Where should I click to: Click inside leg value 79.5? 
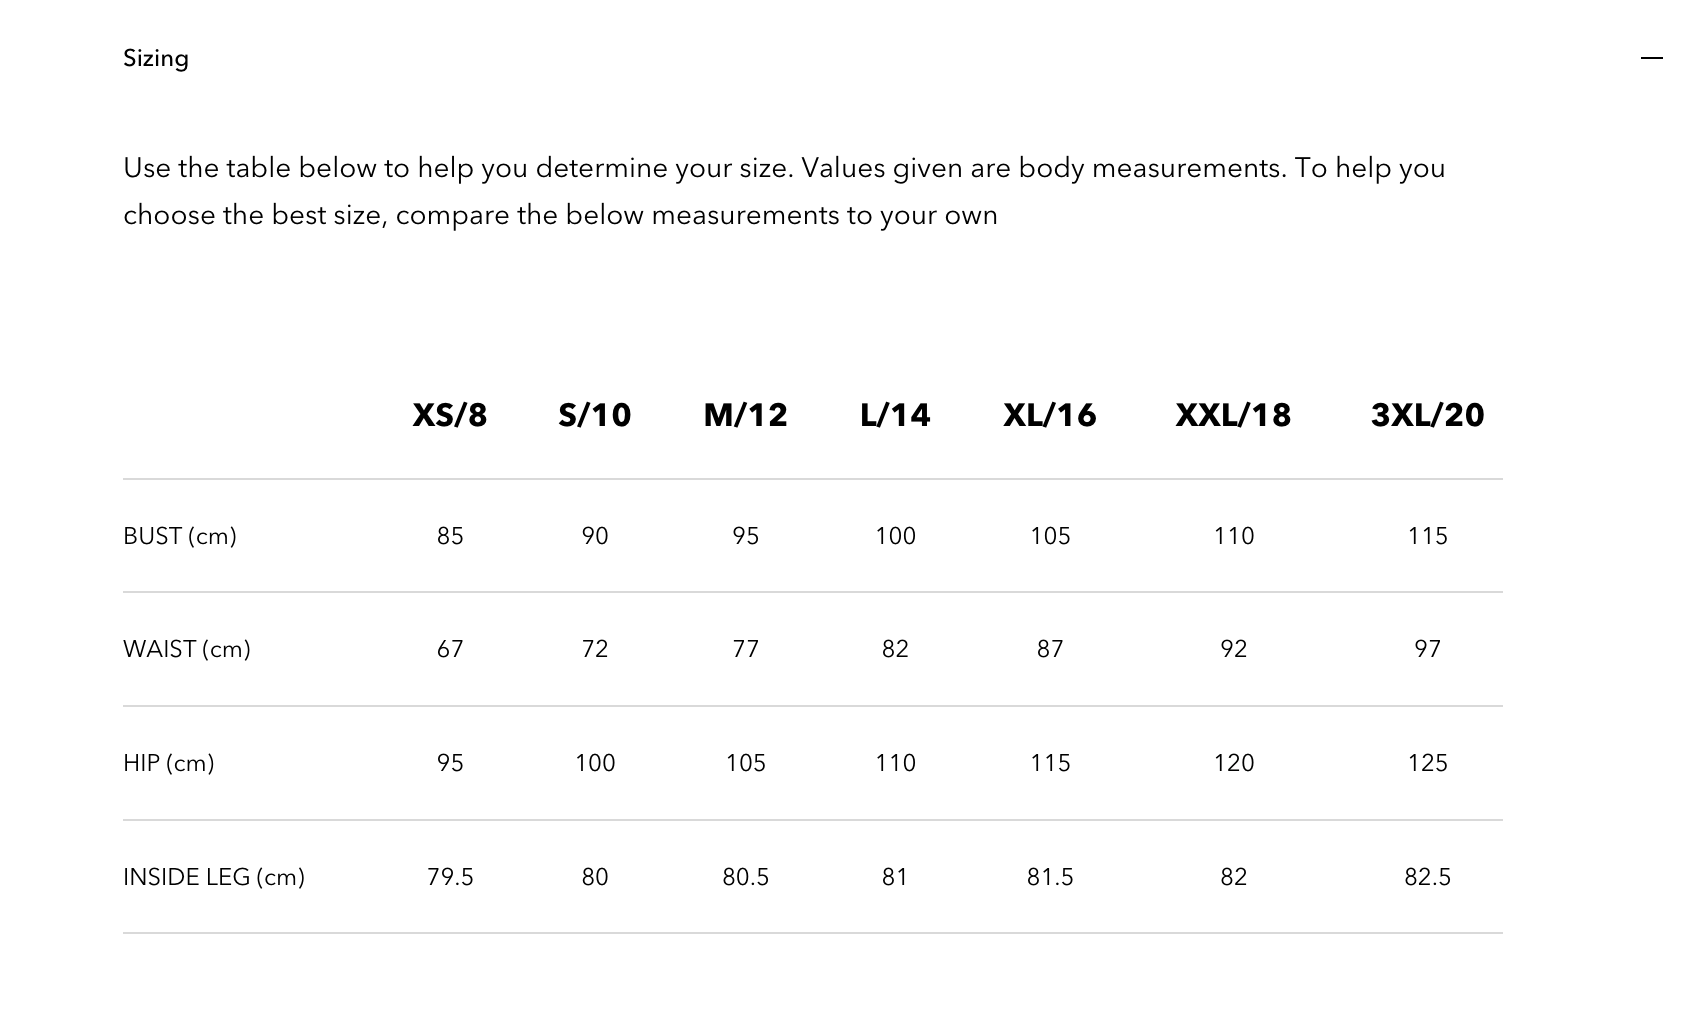pyautogui.click(x=450, y=877)
